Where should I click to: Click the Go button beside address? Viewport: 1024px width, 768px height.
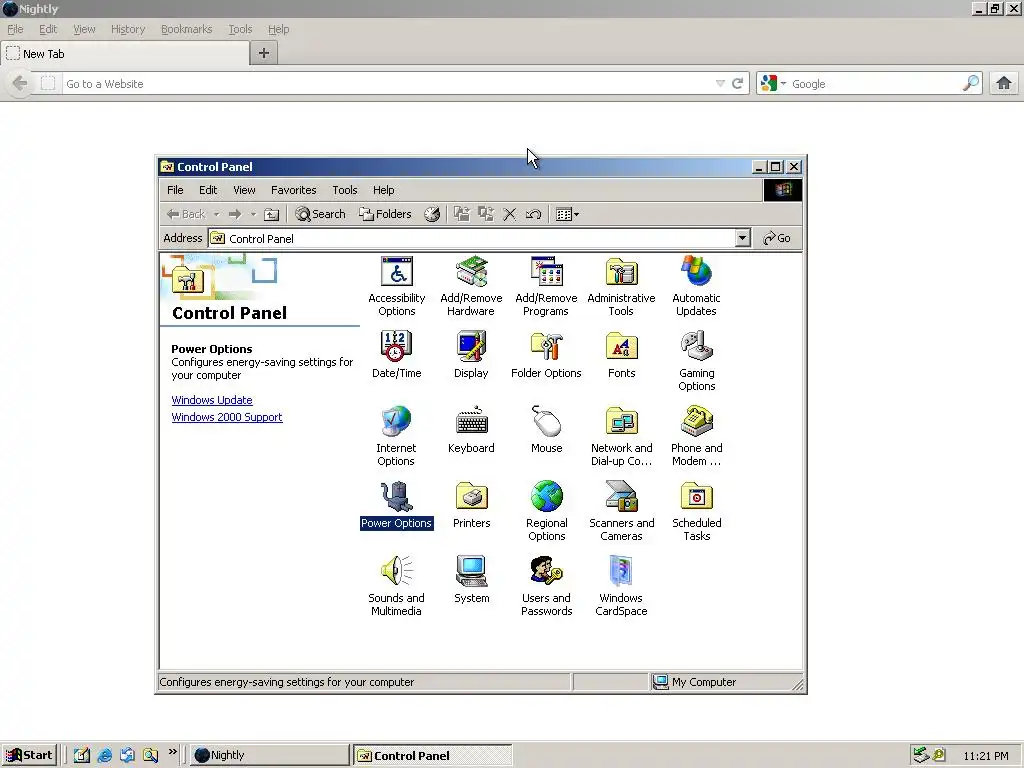click(777, 238)
